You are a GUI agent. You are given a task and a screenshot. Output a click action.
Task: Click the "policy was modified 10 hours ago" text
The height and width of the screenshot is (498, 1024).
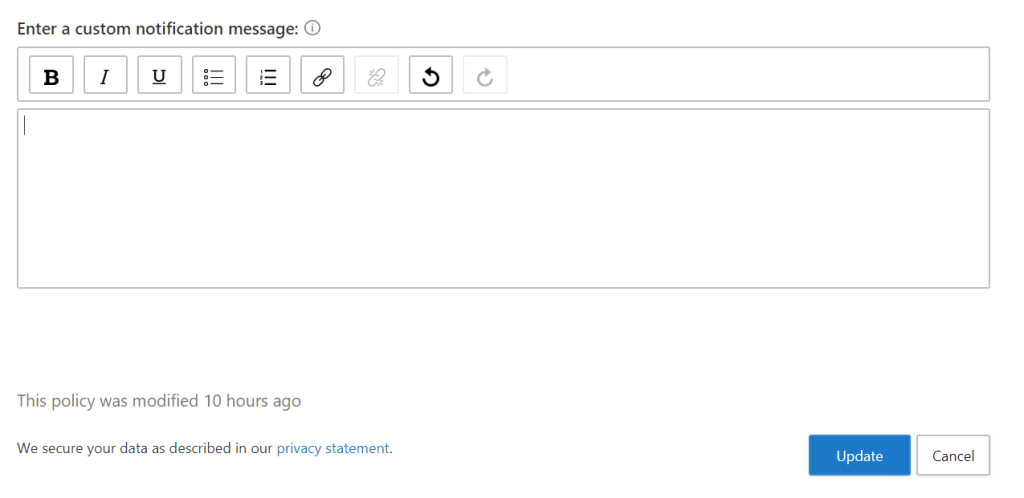point(159,401)
